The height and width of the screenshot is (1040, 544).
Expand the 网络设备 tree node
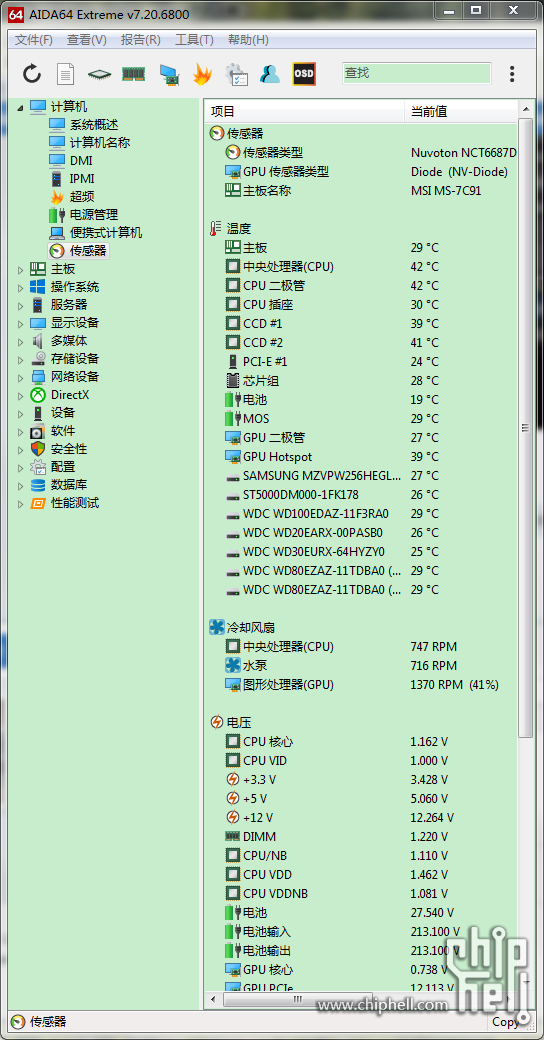click(x=20, y=377)
